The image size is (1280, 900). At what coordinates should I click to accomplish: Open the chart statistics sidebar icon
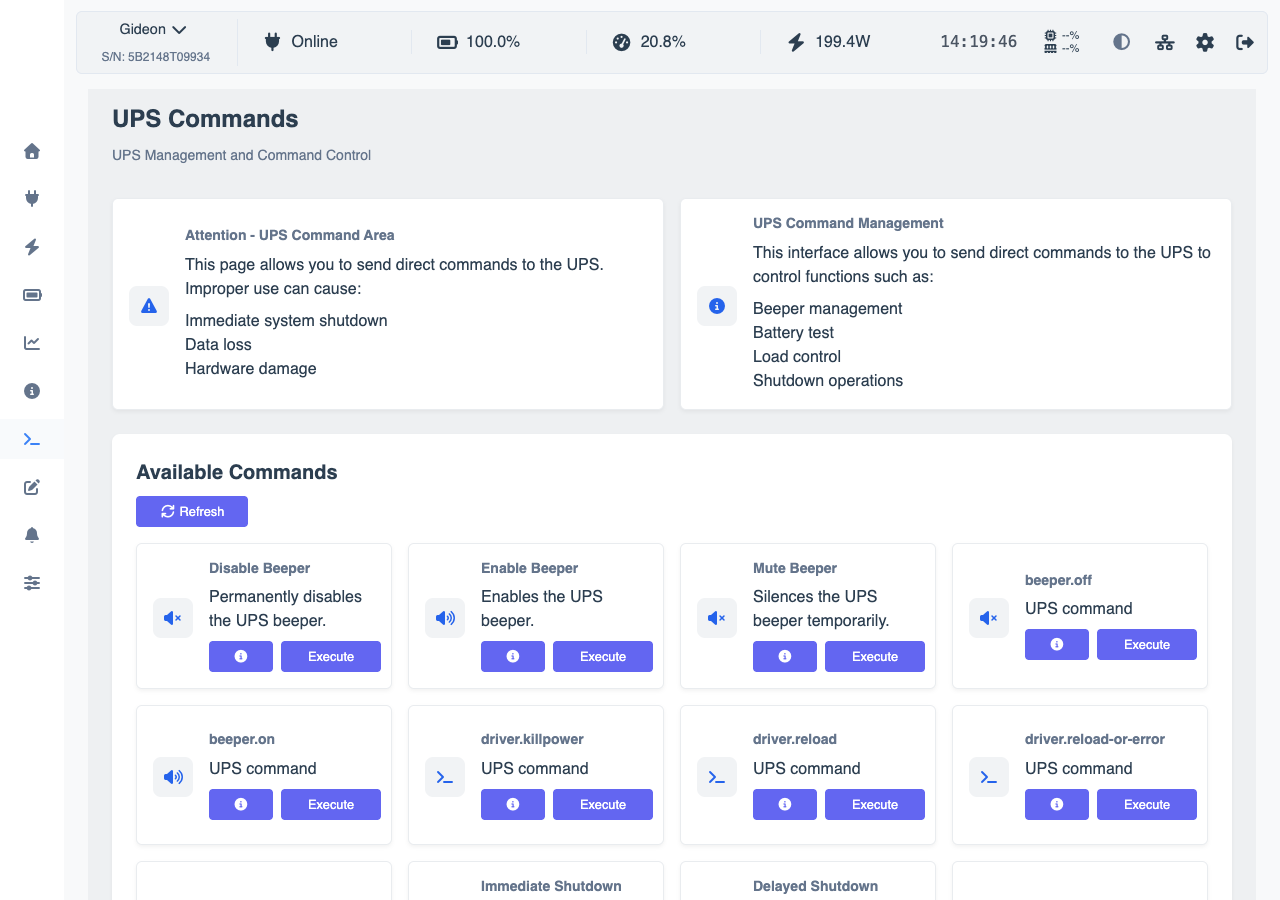tap(32, 343)
